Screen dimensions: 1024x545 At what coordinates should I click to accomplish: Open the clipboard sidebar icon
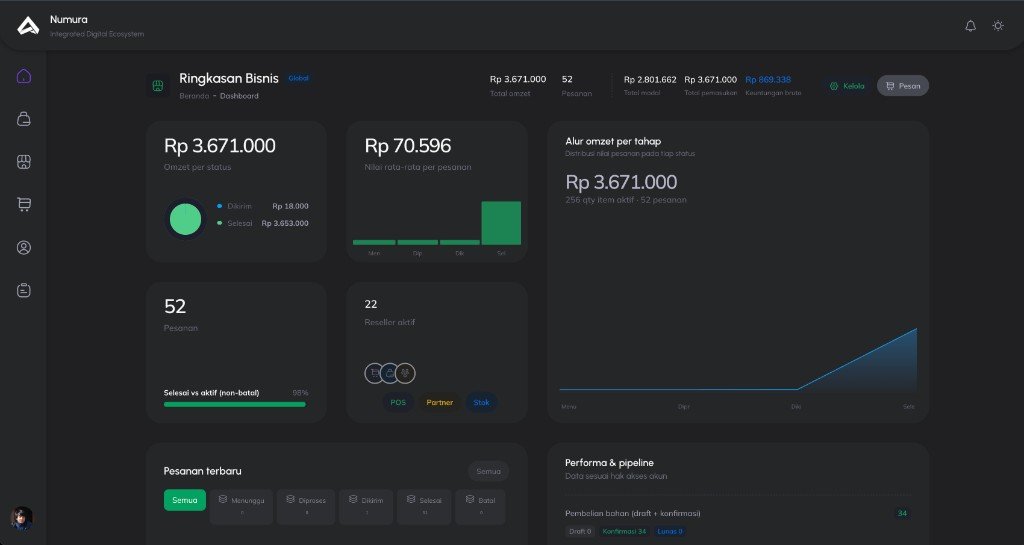(24, 290)
